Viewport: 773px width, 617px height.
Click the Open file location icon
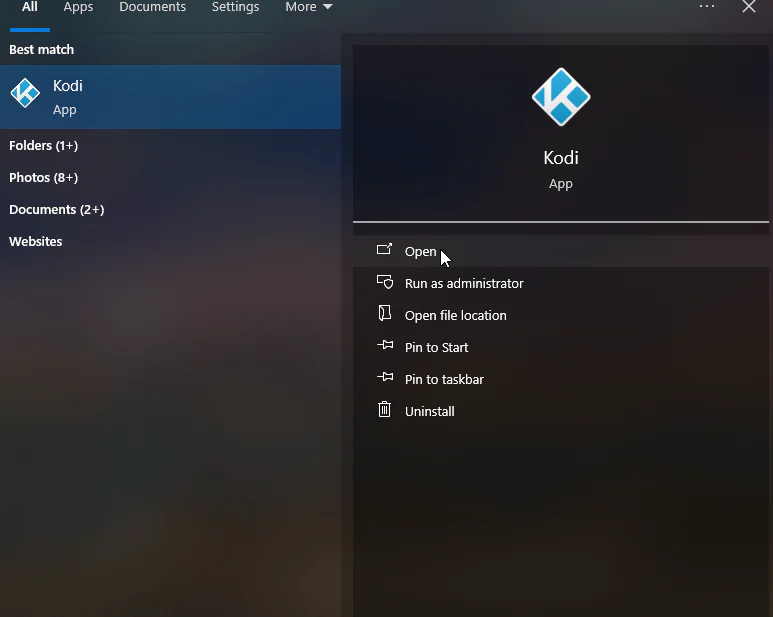coord(385,313)
